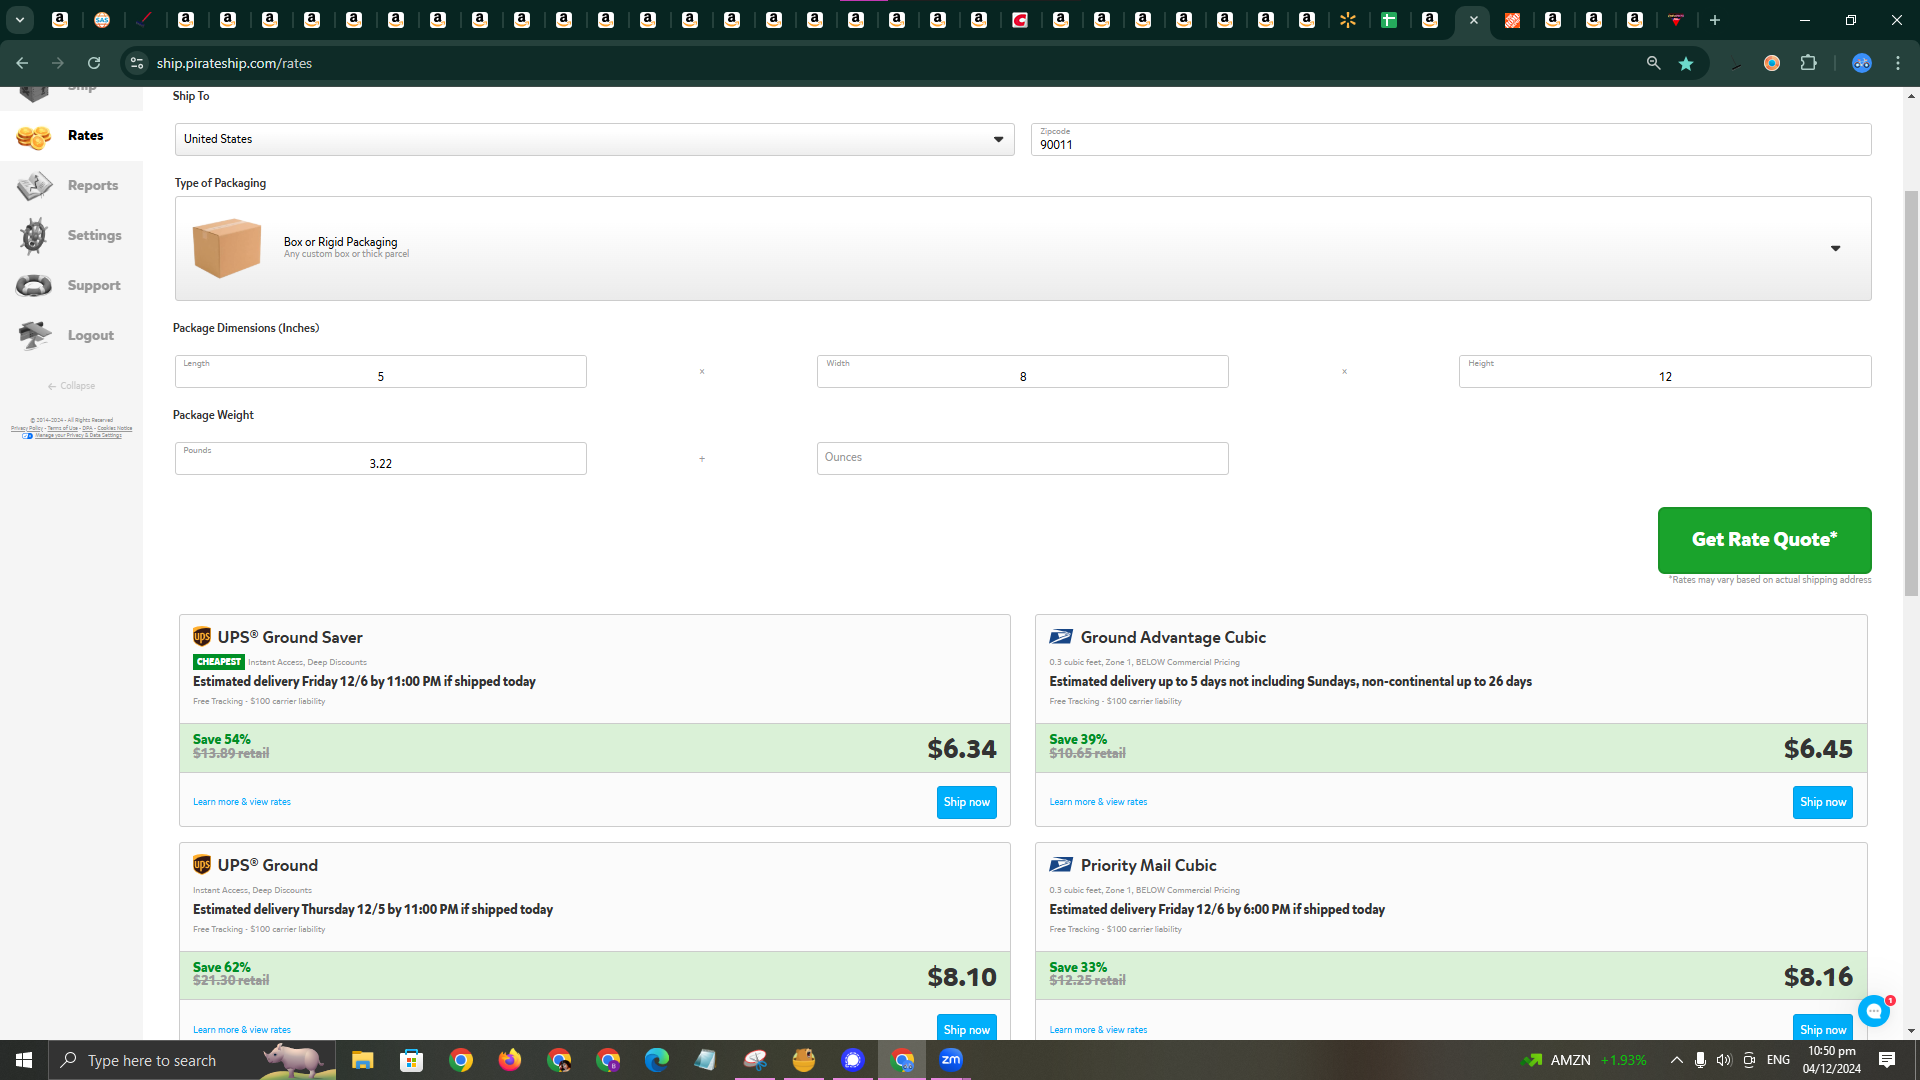
Task: Click the ship wheel Settings icon
Action: (x=34, y=236)
